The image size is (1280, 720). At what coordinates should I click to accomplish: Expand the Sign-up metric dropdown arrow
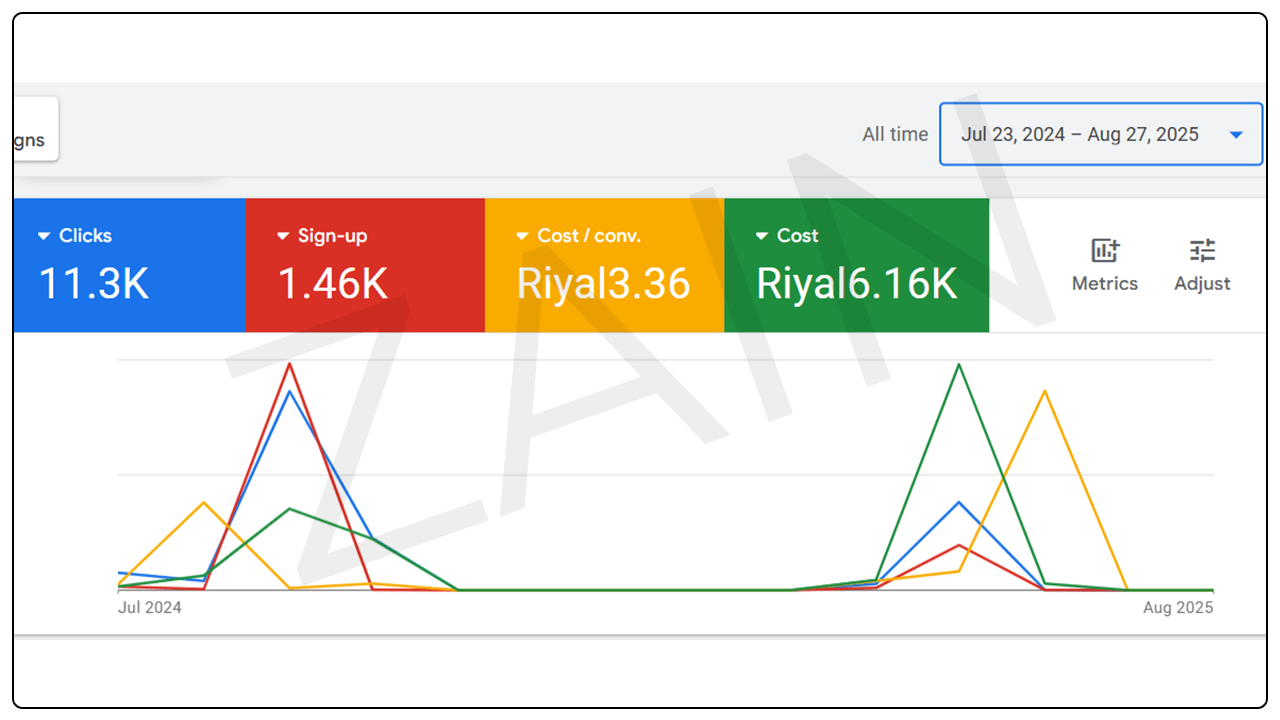283,236
